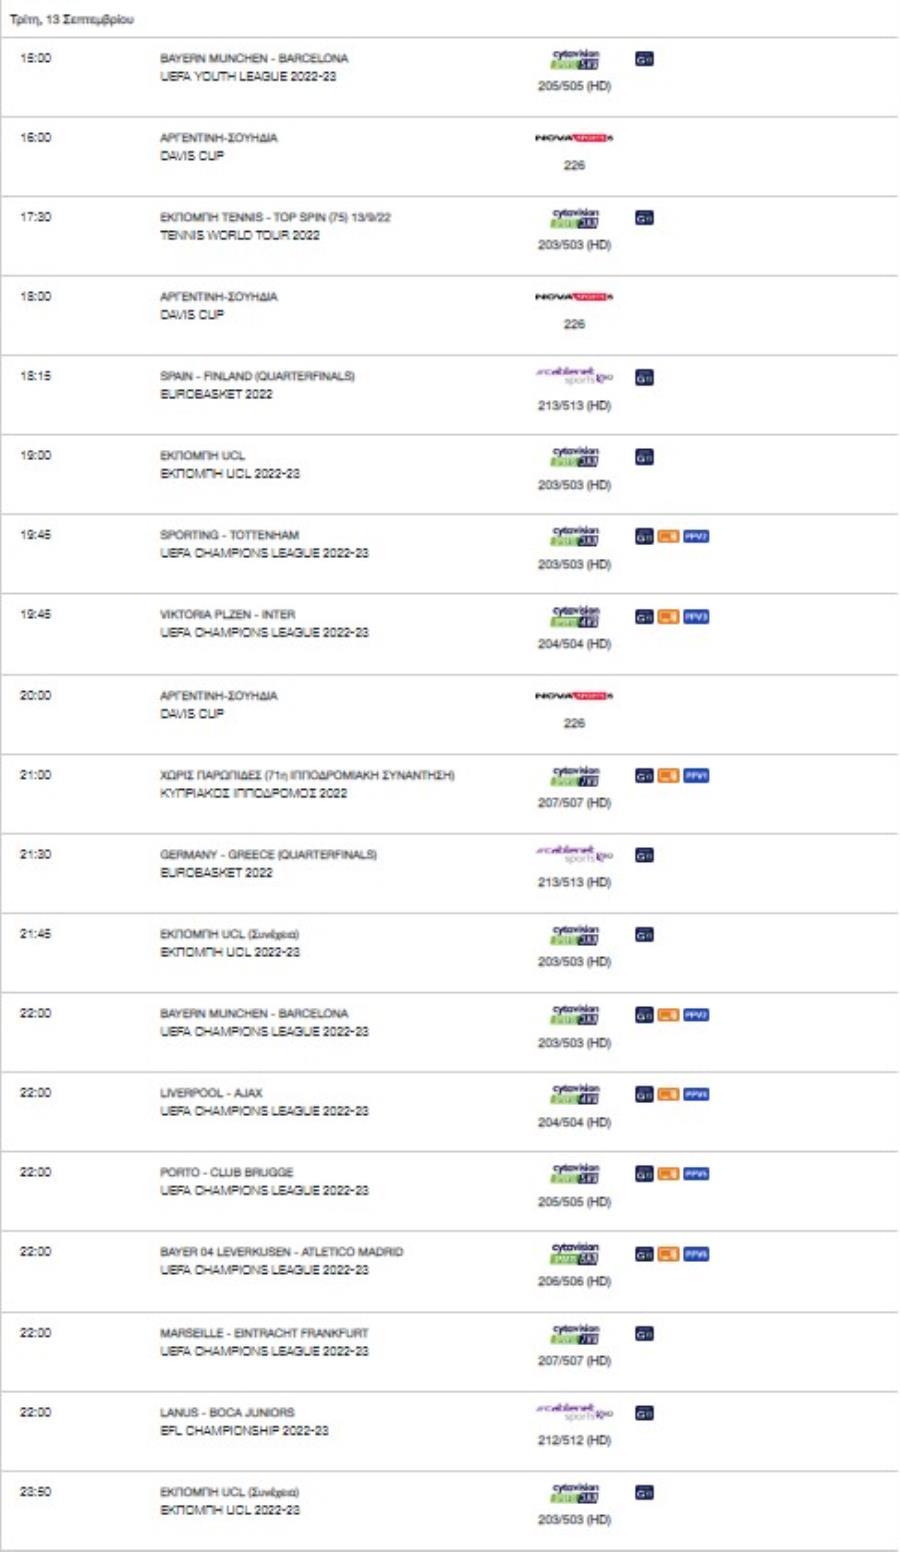Click the Cablenet Sports logo for Spain - Finland
Viewport: 900px width, 1552px height.
click(574, 377)
